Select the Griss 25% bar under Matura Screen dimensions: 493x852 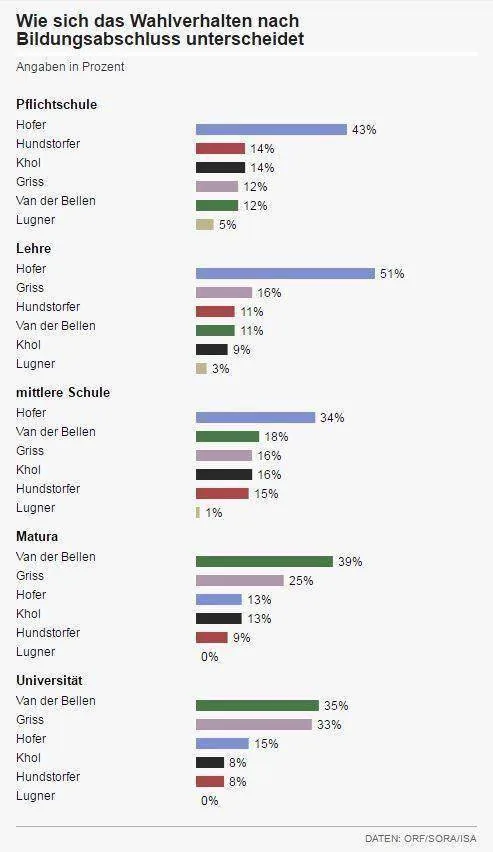(240, 580)
